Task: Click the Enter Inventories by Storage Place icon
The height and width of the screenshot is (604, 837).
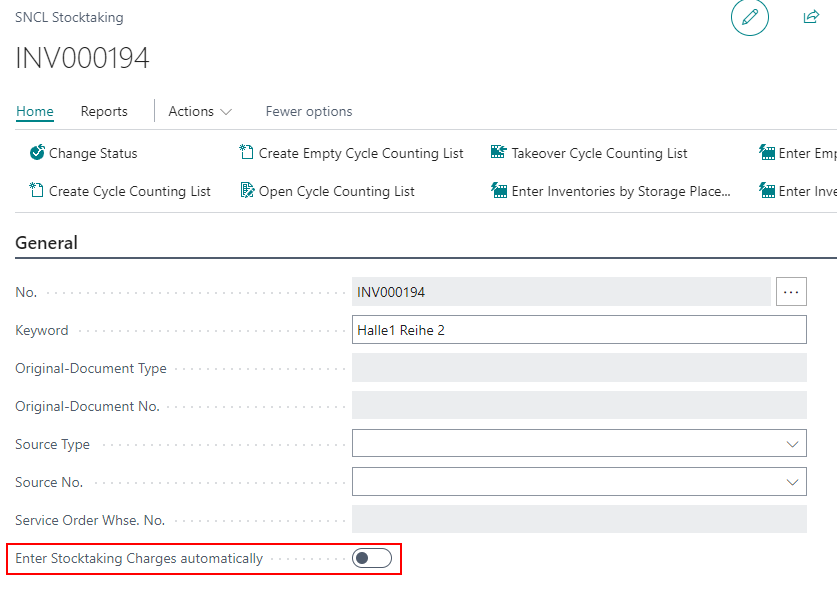Action: click(497, 190)
